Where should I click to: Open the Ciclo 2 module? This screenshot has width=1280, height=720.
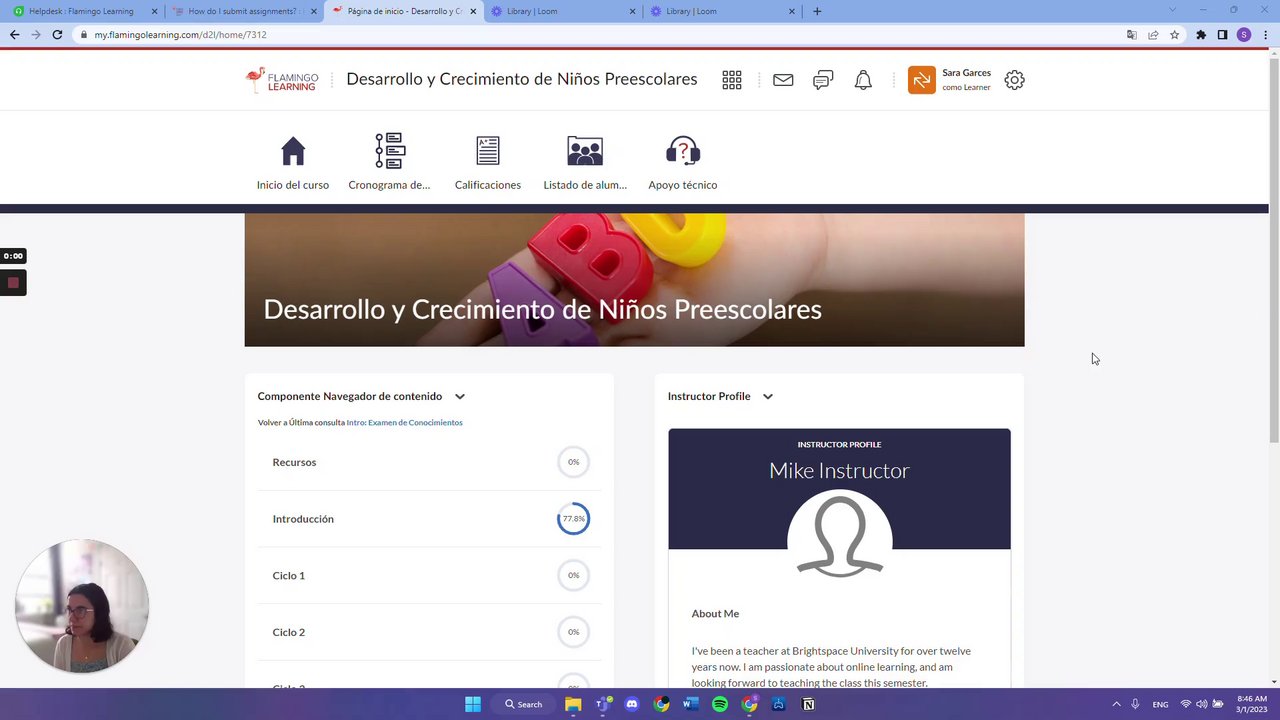coord(429,632)
